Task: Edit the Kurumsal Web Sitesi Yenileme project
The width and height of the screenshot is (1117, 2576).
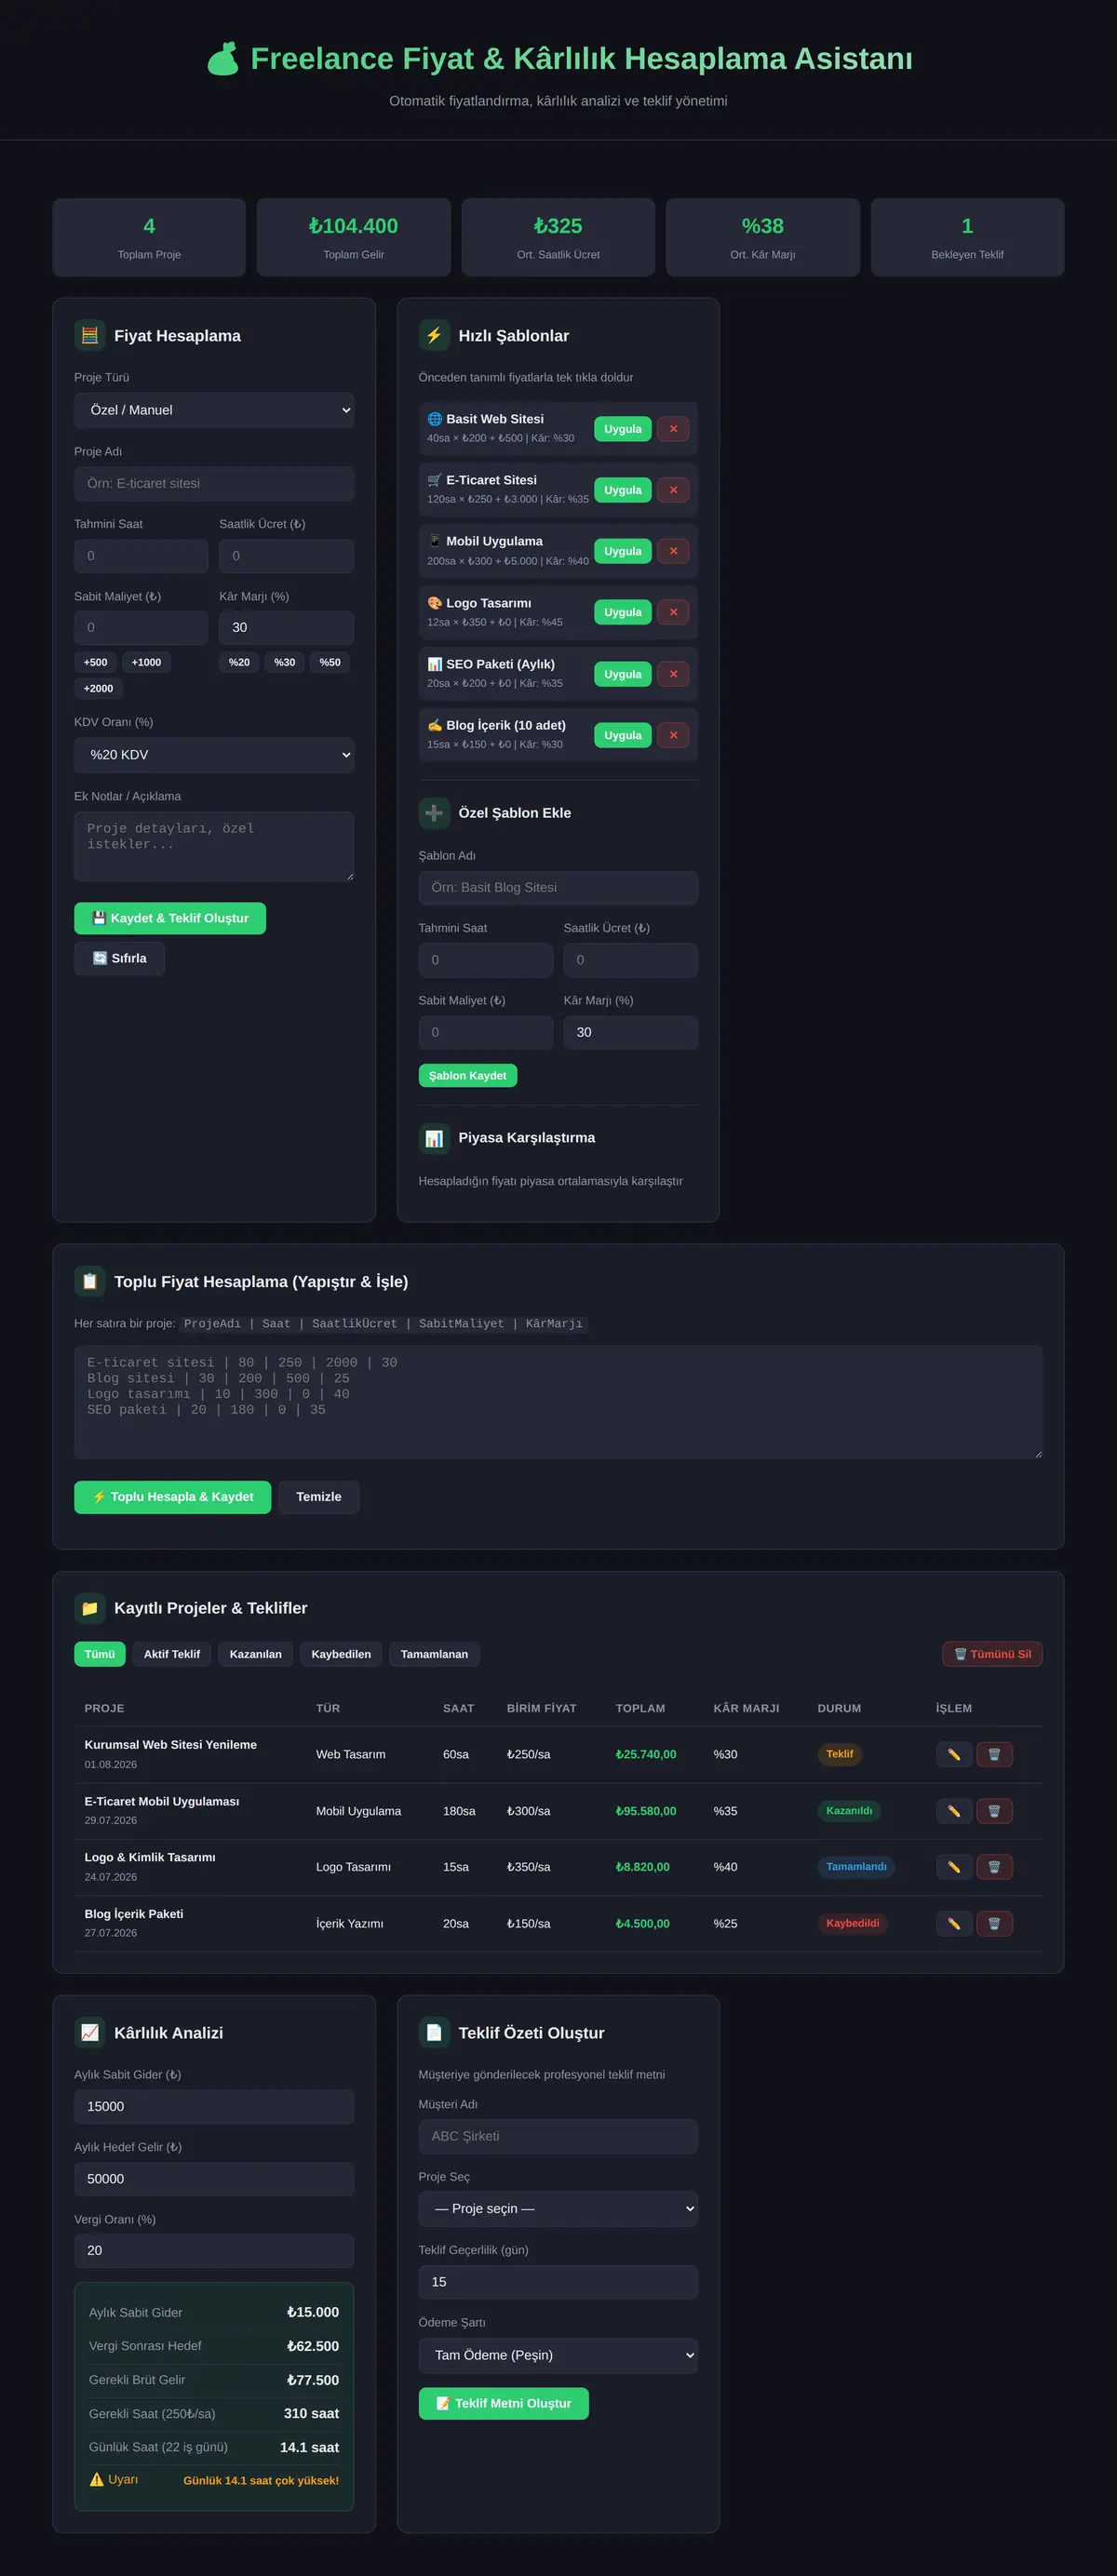Action: tap(954, 1754)
